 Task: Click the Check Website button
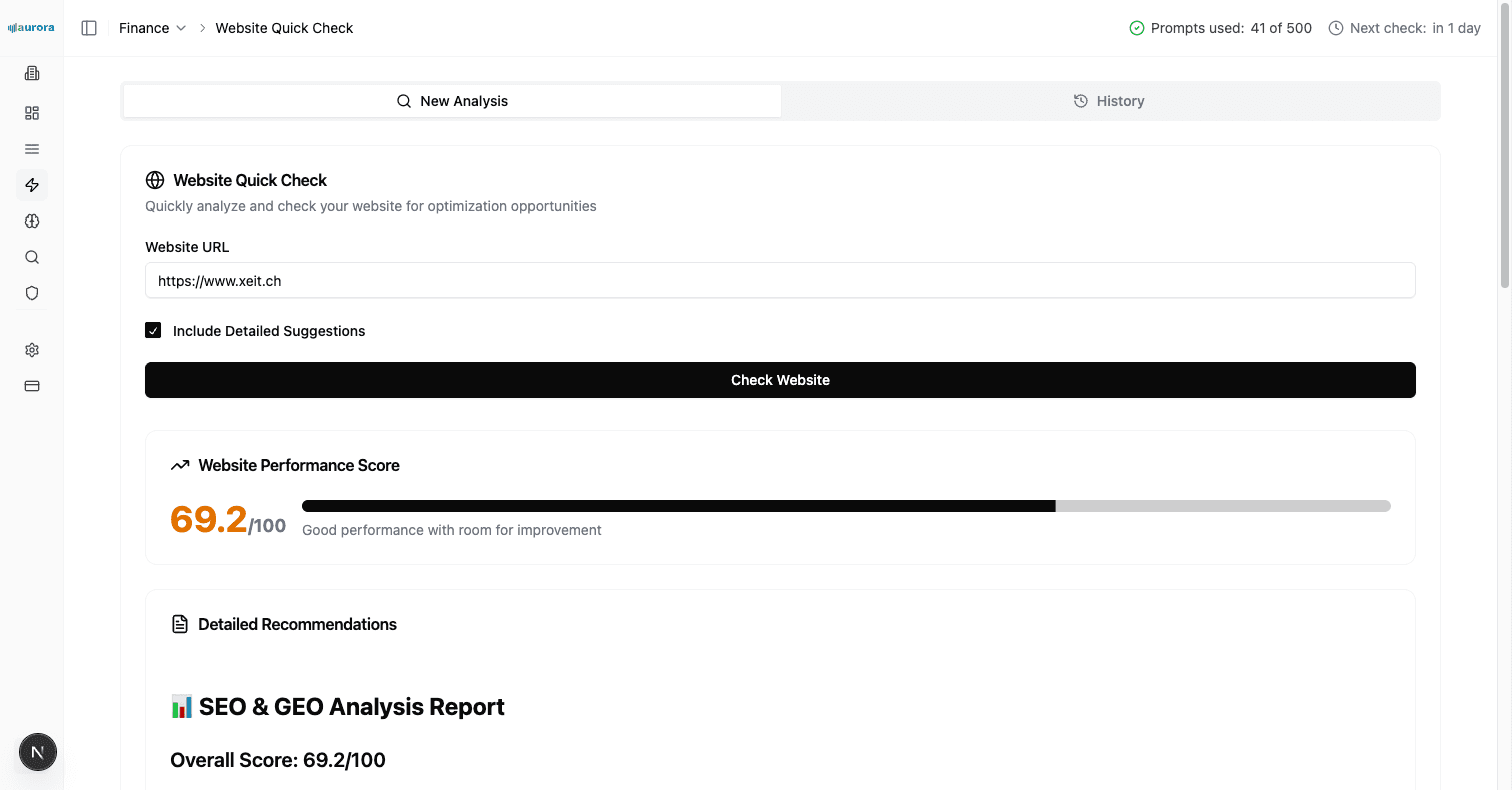(780, 380)
